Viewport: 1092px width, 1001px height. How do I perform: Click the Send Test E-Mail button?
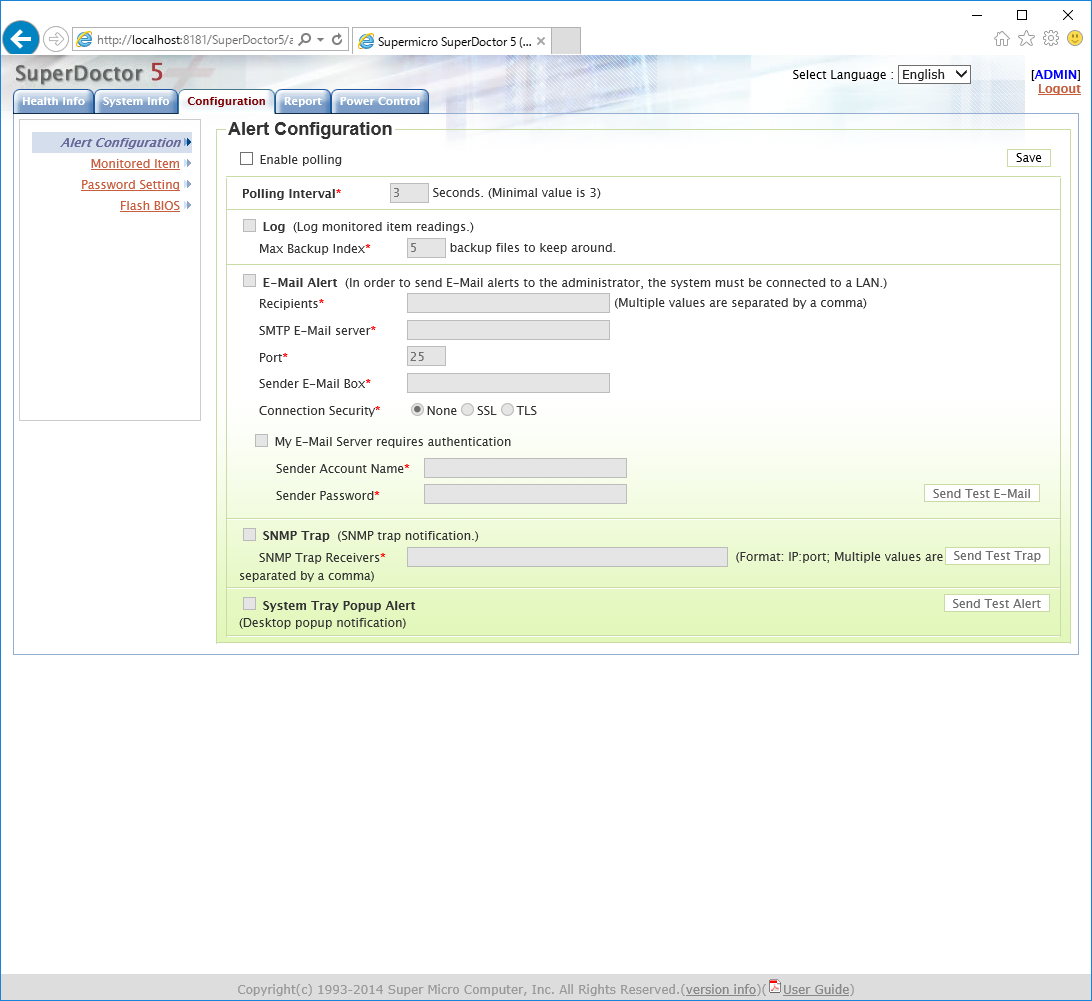coord(982,493)
